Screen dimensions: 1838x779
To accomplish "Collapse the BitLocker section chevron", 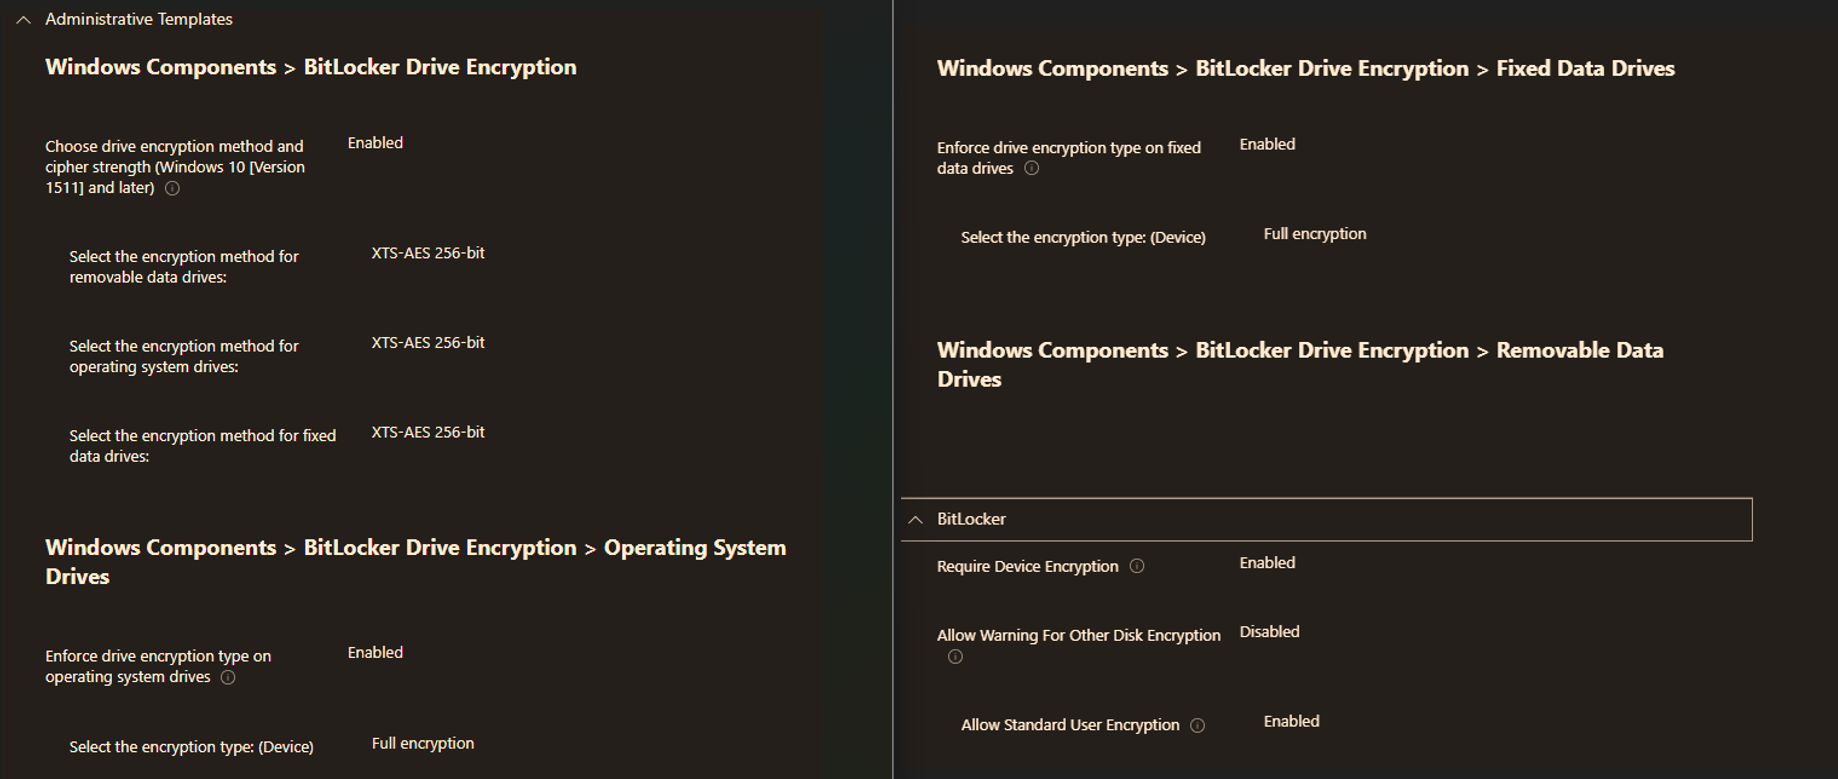I will 915,519.
